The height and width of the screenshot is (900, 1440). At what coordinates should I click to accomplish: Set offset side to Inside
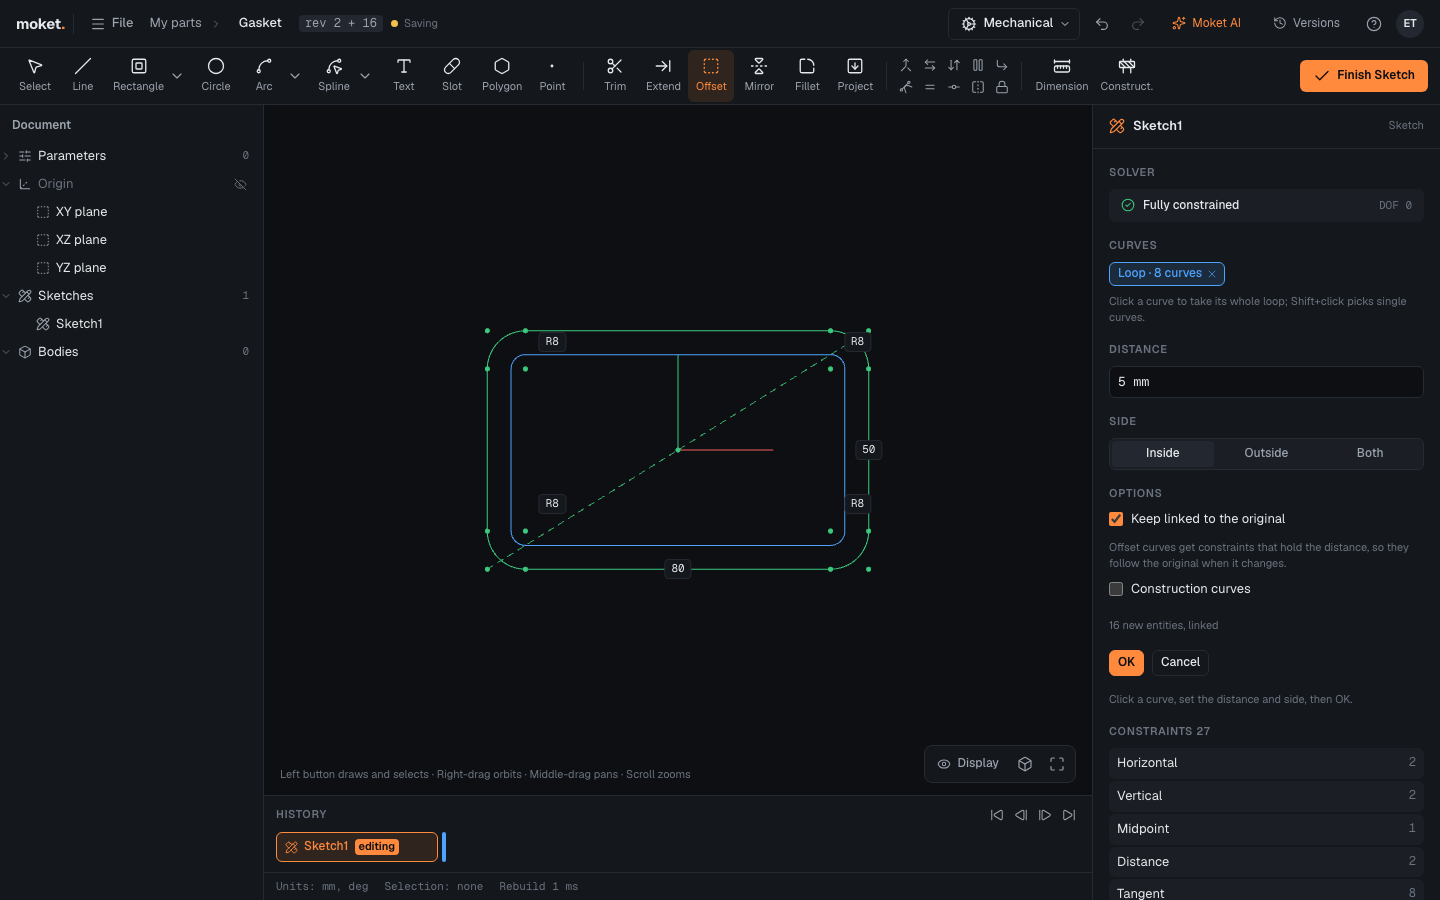coord(1162,453)
